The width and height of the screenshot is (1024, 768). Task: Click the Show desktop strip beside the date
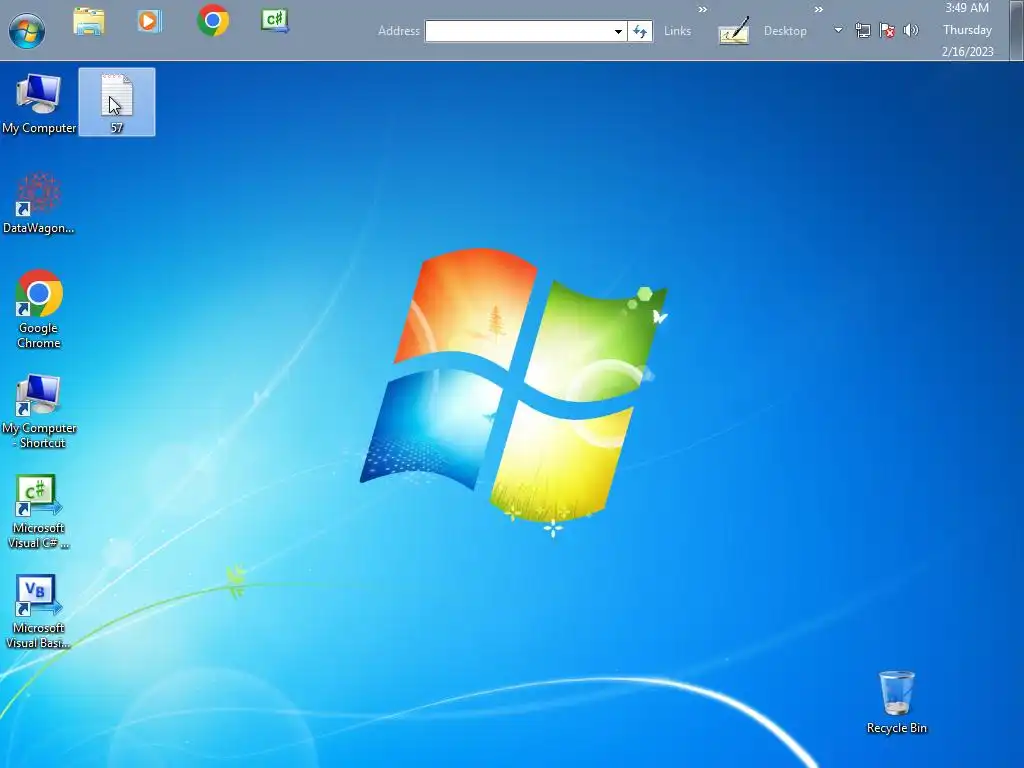[1017, 30]
